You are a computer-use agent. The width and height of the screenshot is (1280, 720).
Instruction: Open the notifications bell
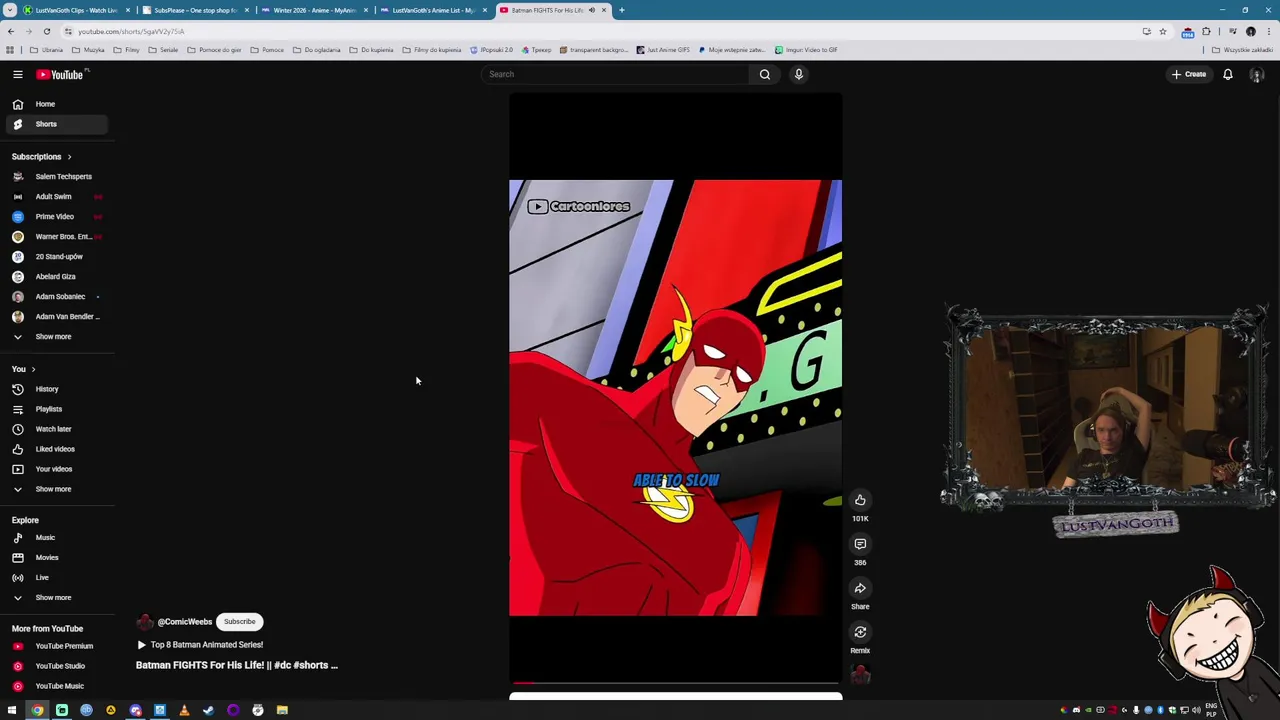1227,74
